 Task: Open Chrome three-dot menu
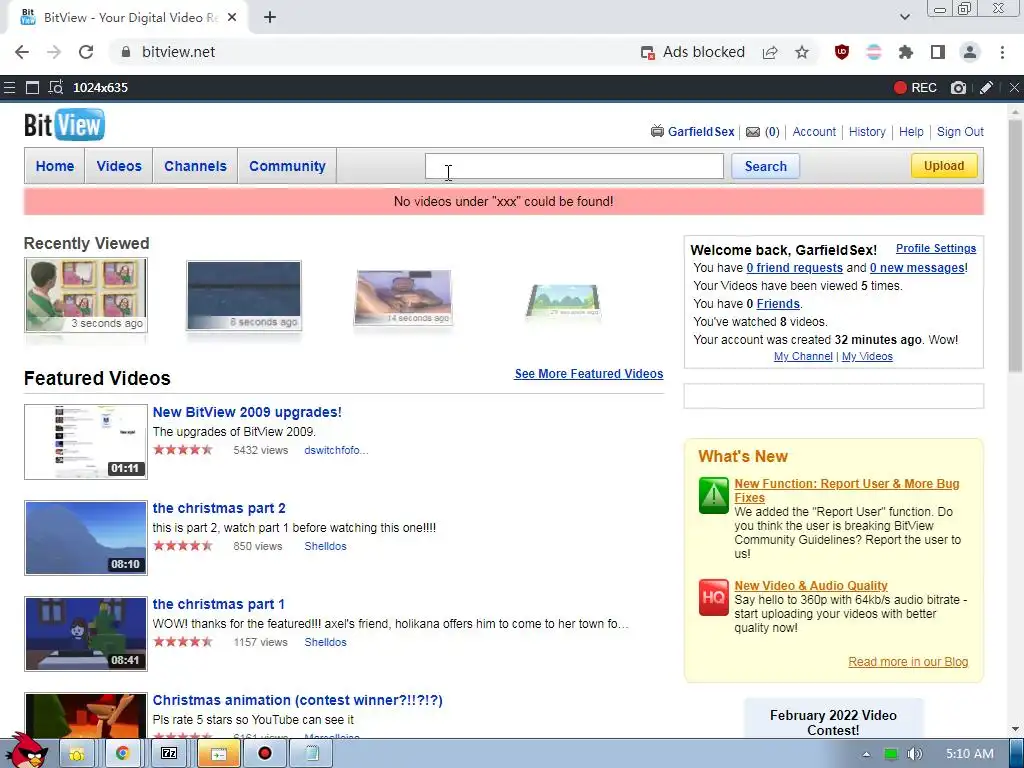(1002, 52)
